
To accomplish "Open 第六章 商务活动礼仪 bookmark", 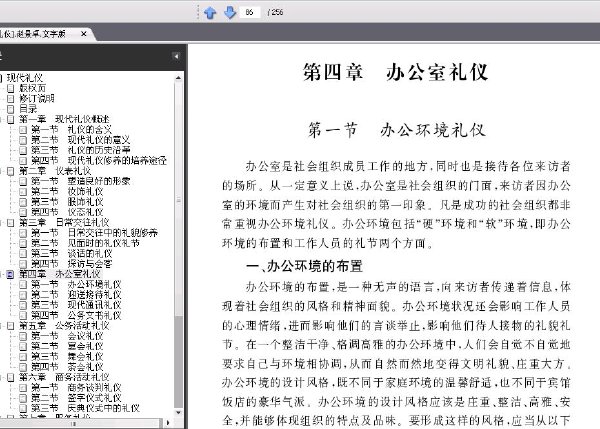I will pos(64,377).
